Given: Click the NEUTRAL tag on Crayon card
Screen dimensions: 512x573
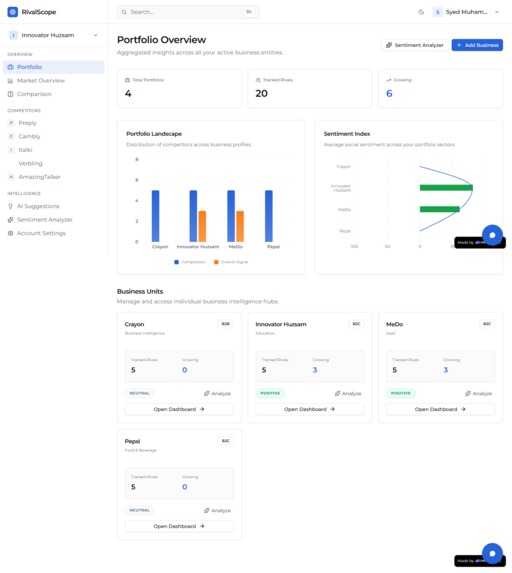Looking at the screenshot, I should [140, 393].
